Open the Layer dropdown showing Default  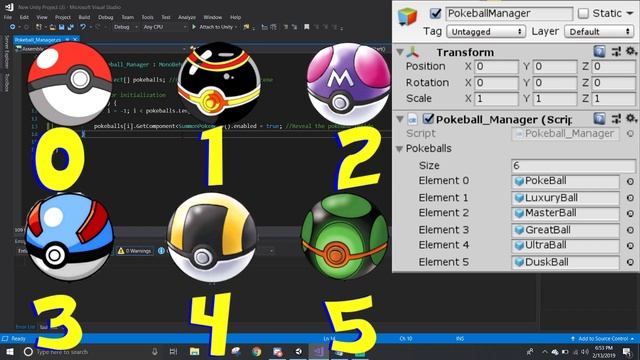point(599,31)
